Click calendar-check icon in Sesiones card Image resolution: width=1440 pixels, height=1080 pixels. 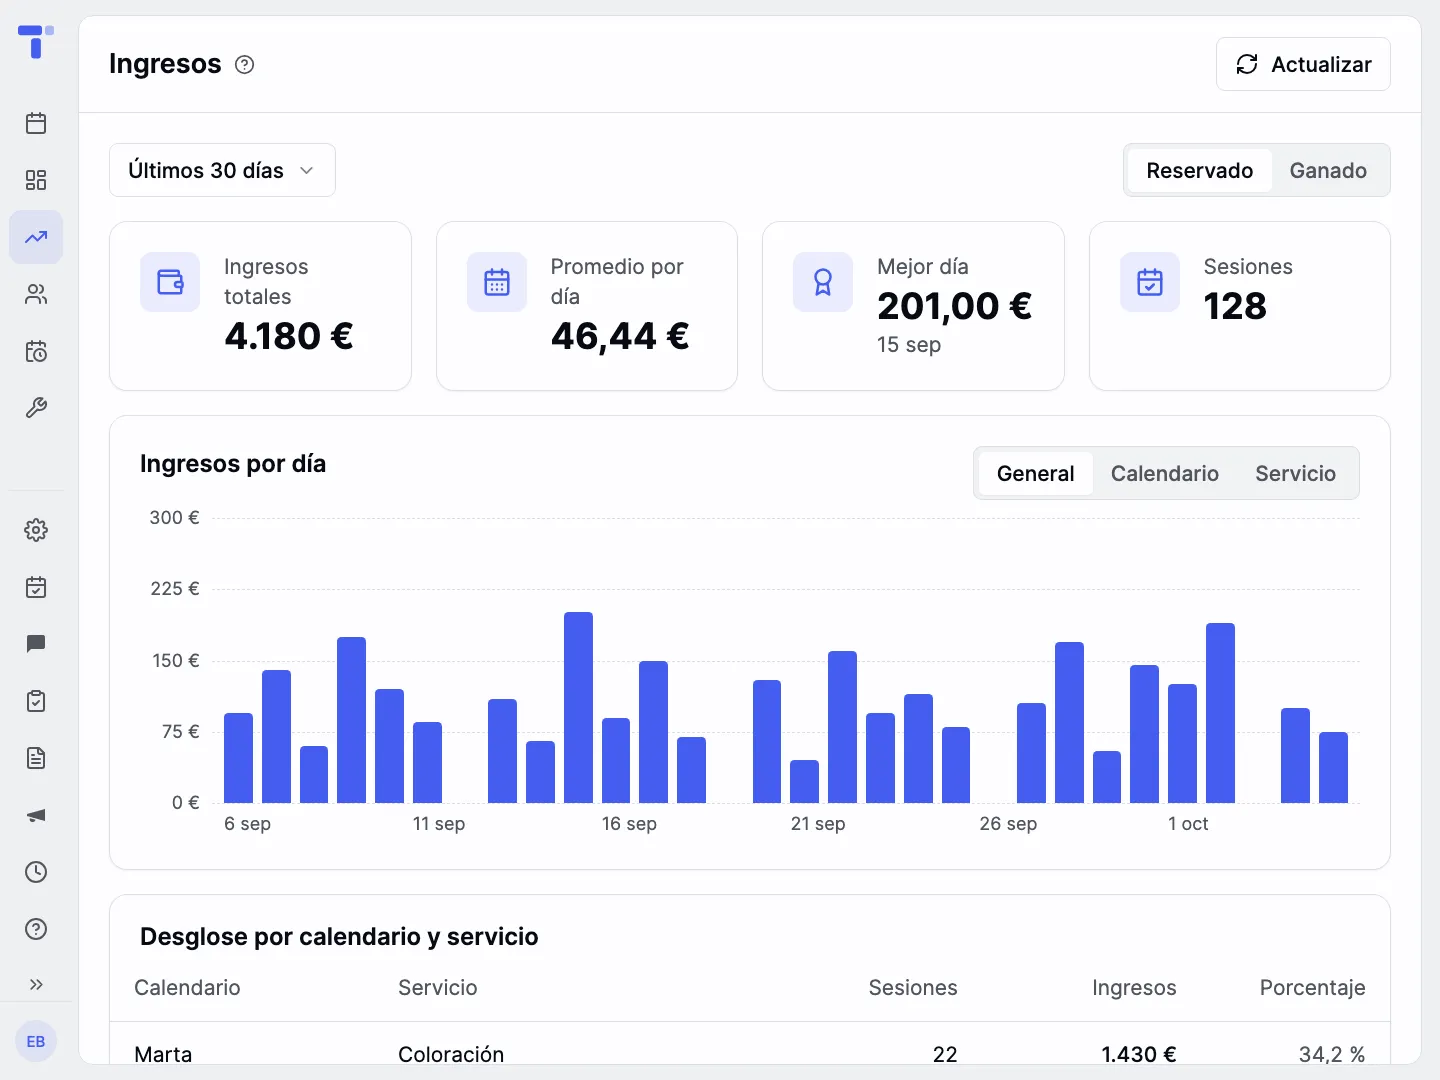(x=1150, y=282)
